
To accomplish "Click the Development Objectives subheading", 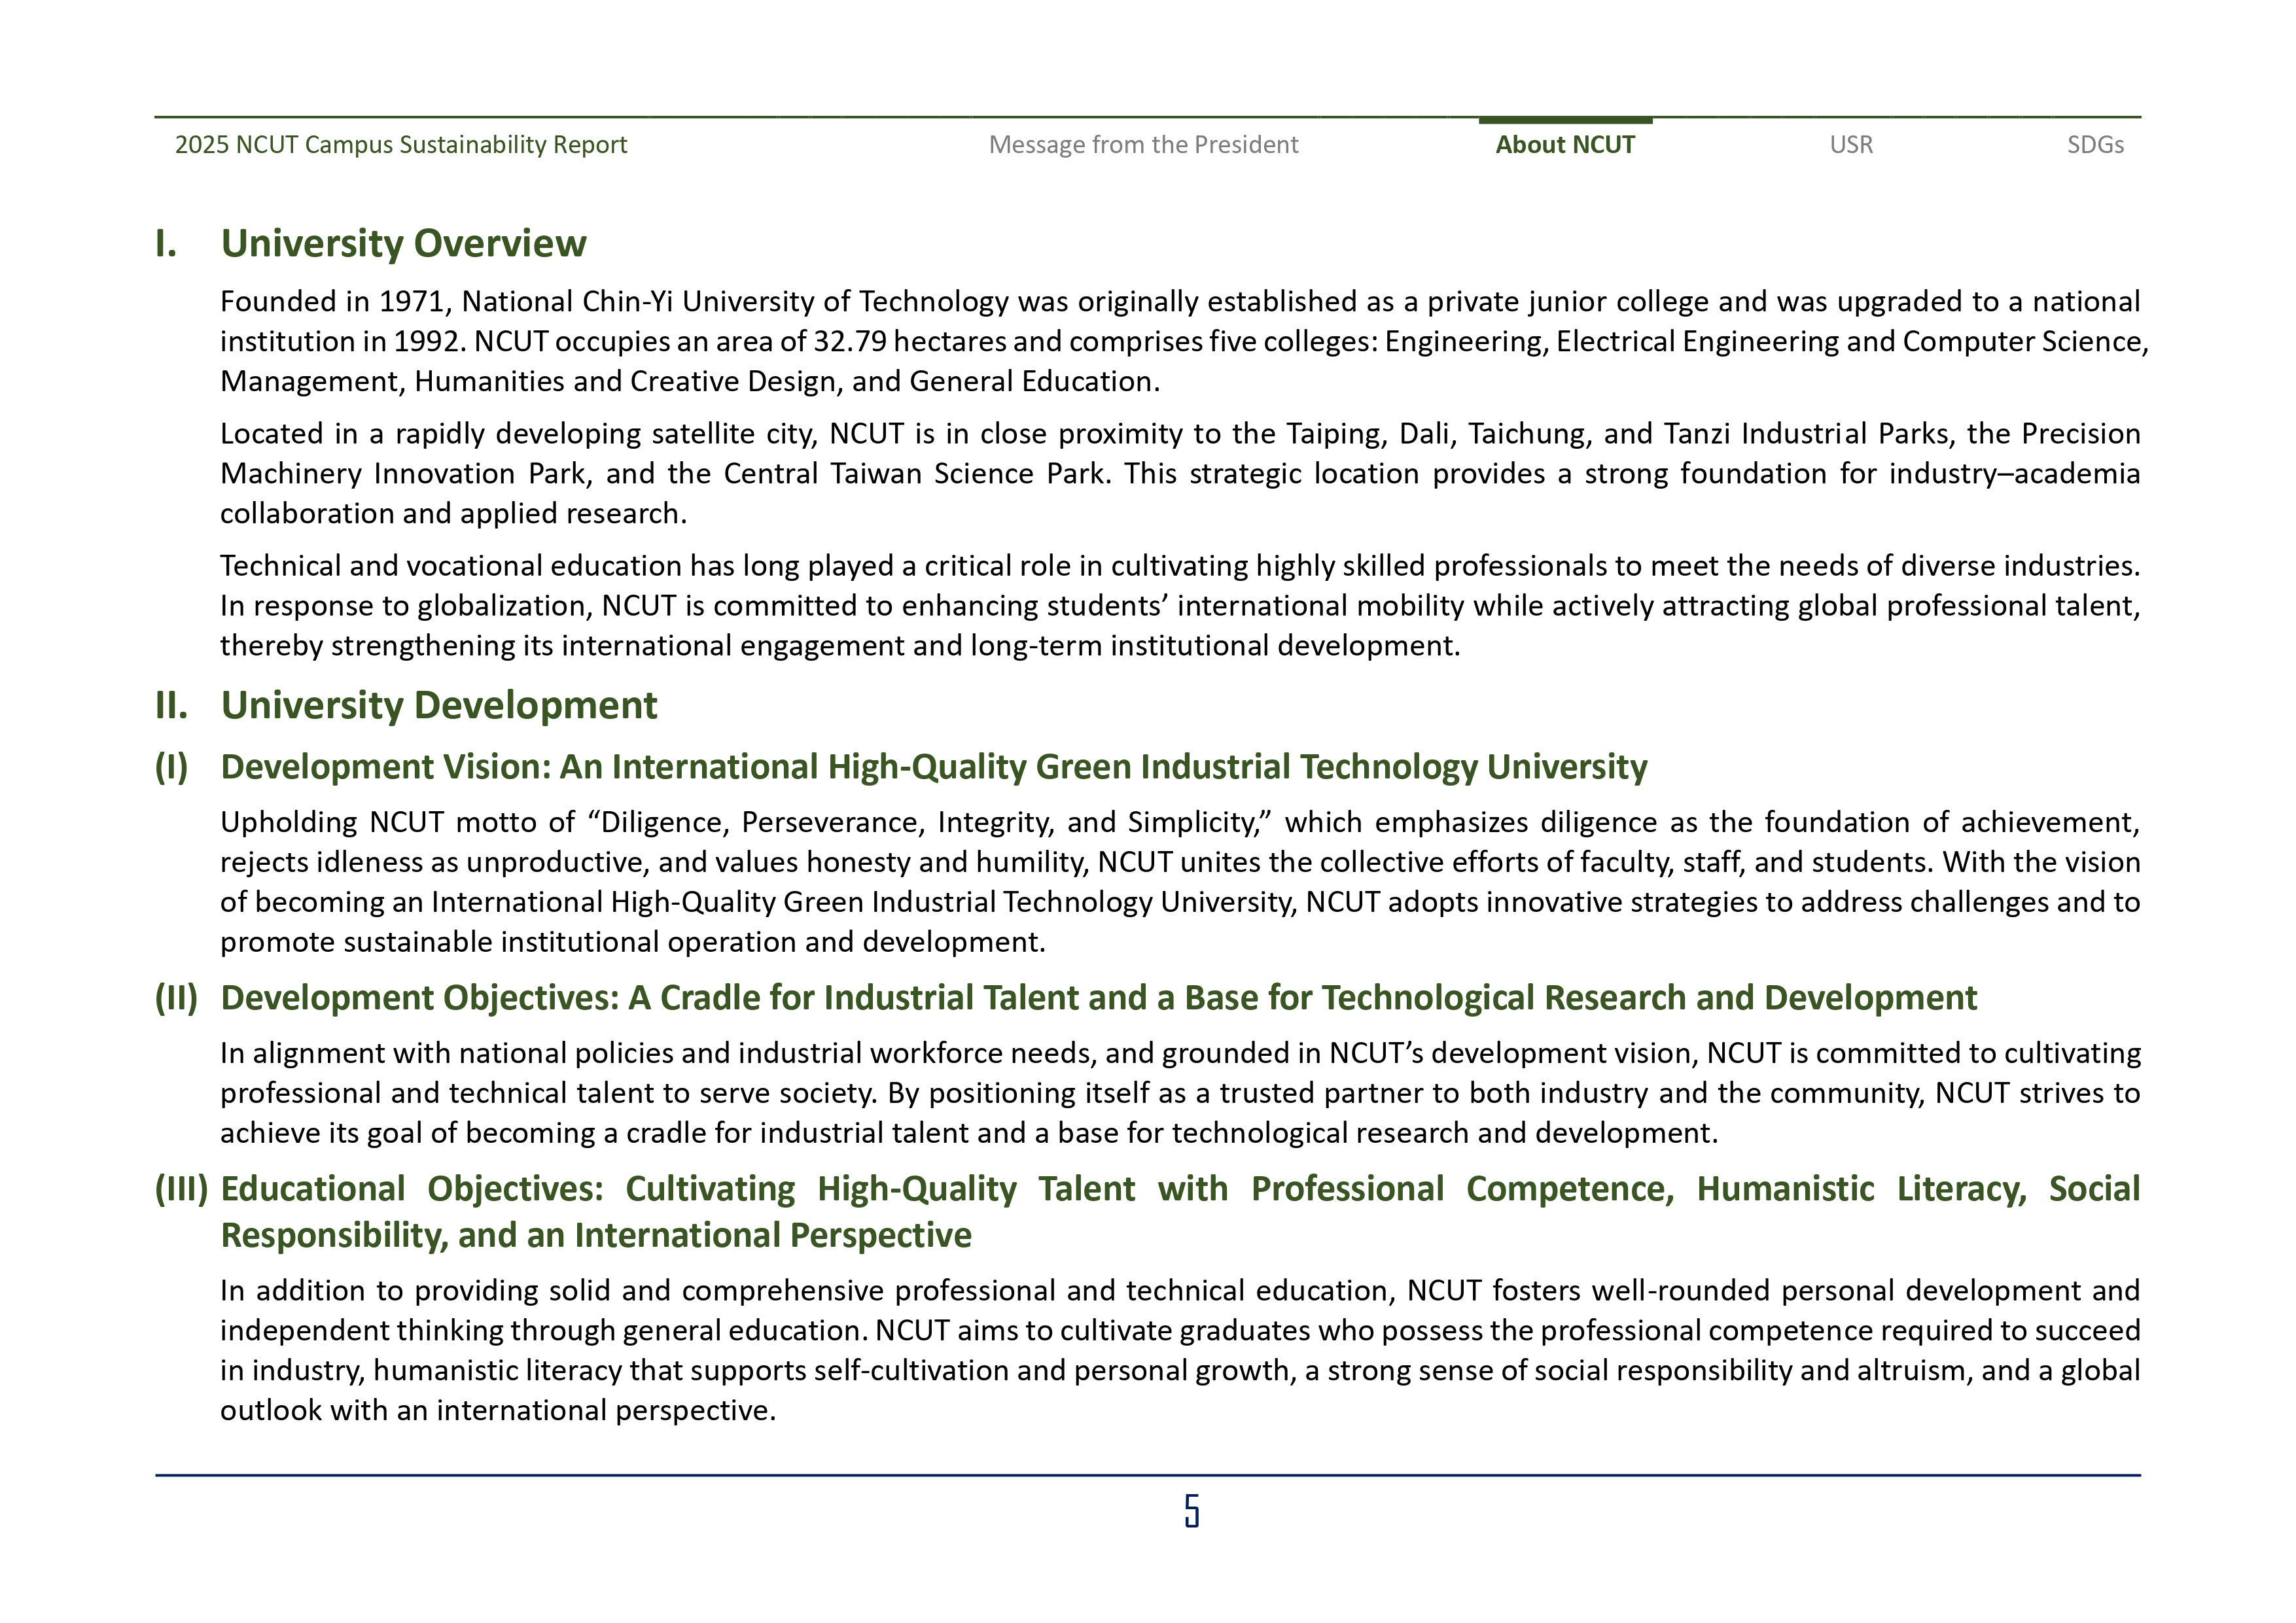I will tap(1098, 998).
